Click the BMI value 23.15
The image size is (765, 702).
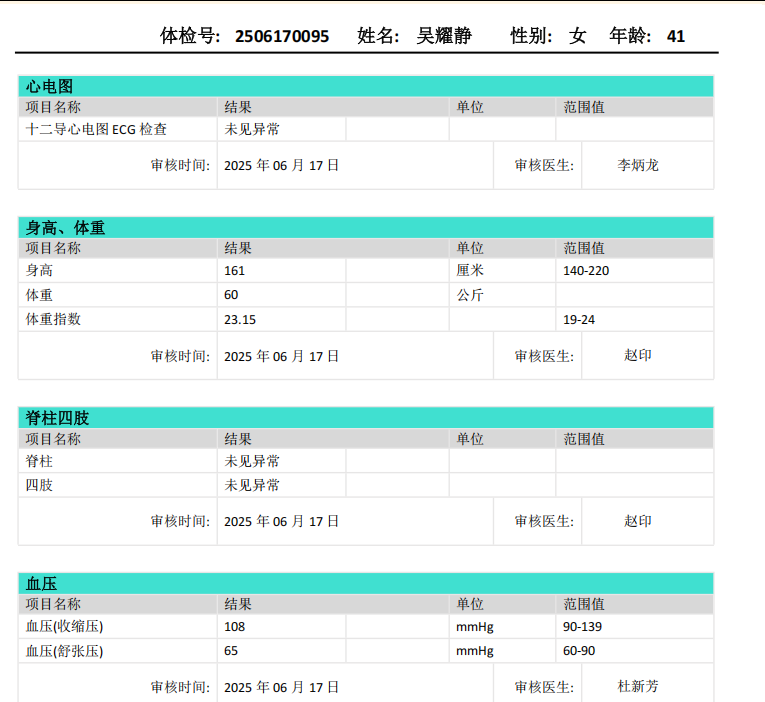[x=240, y=320]
